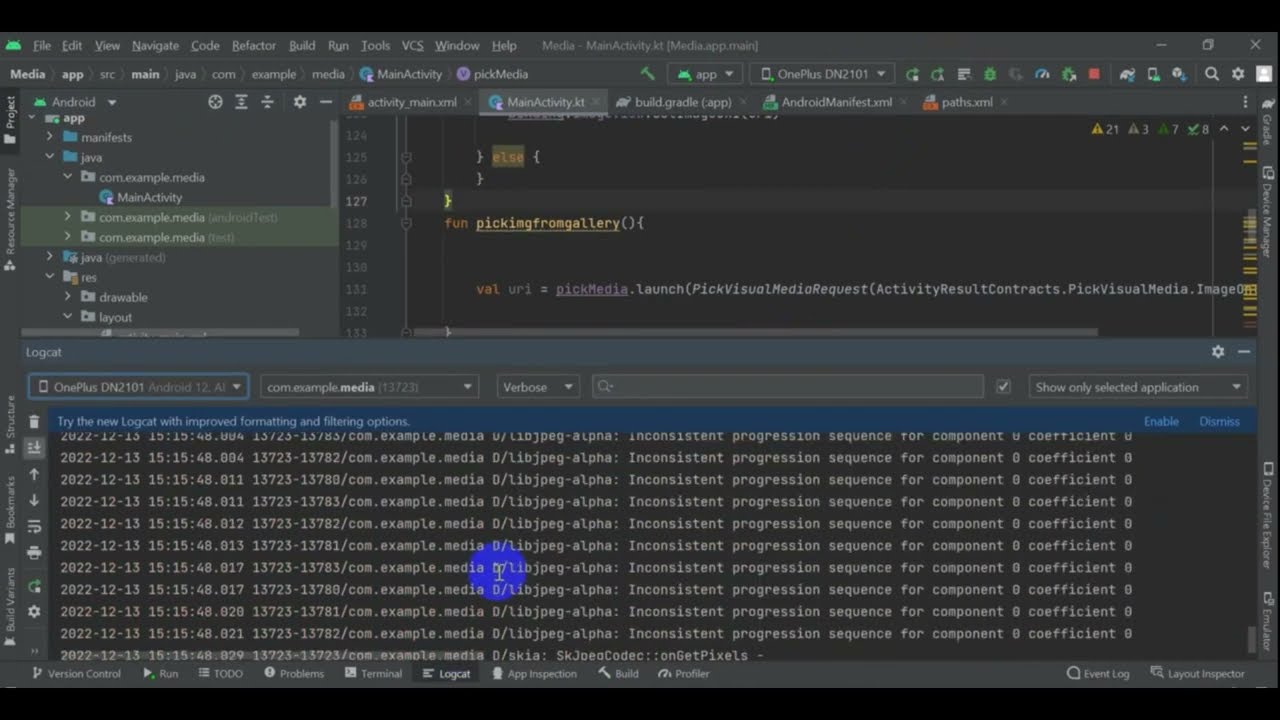Expand the manifests folder
1280x720 pixels.
click(x=49, y=137)
